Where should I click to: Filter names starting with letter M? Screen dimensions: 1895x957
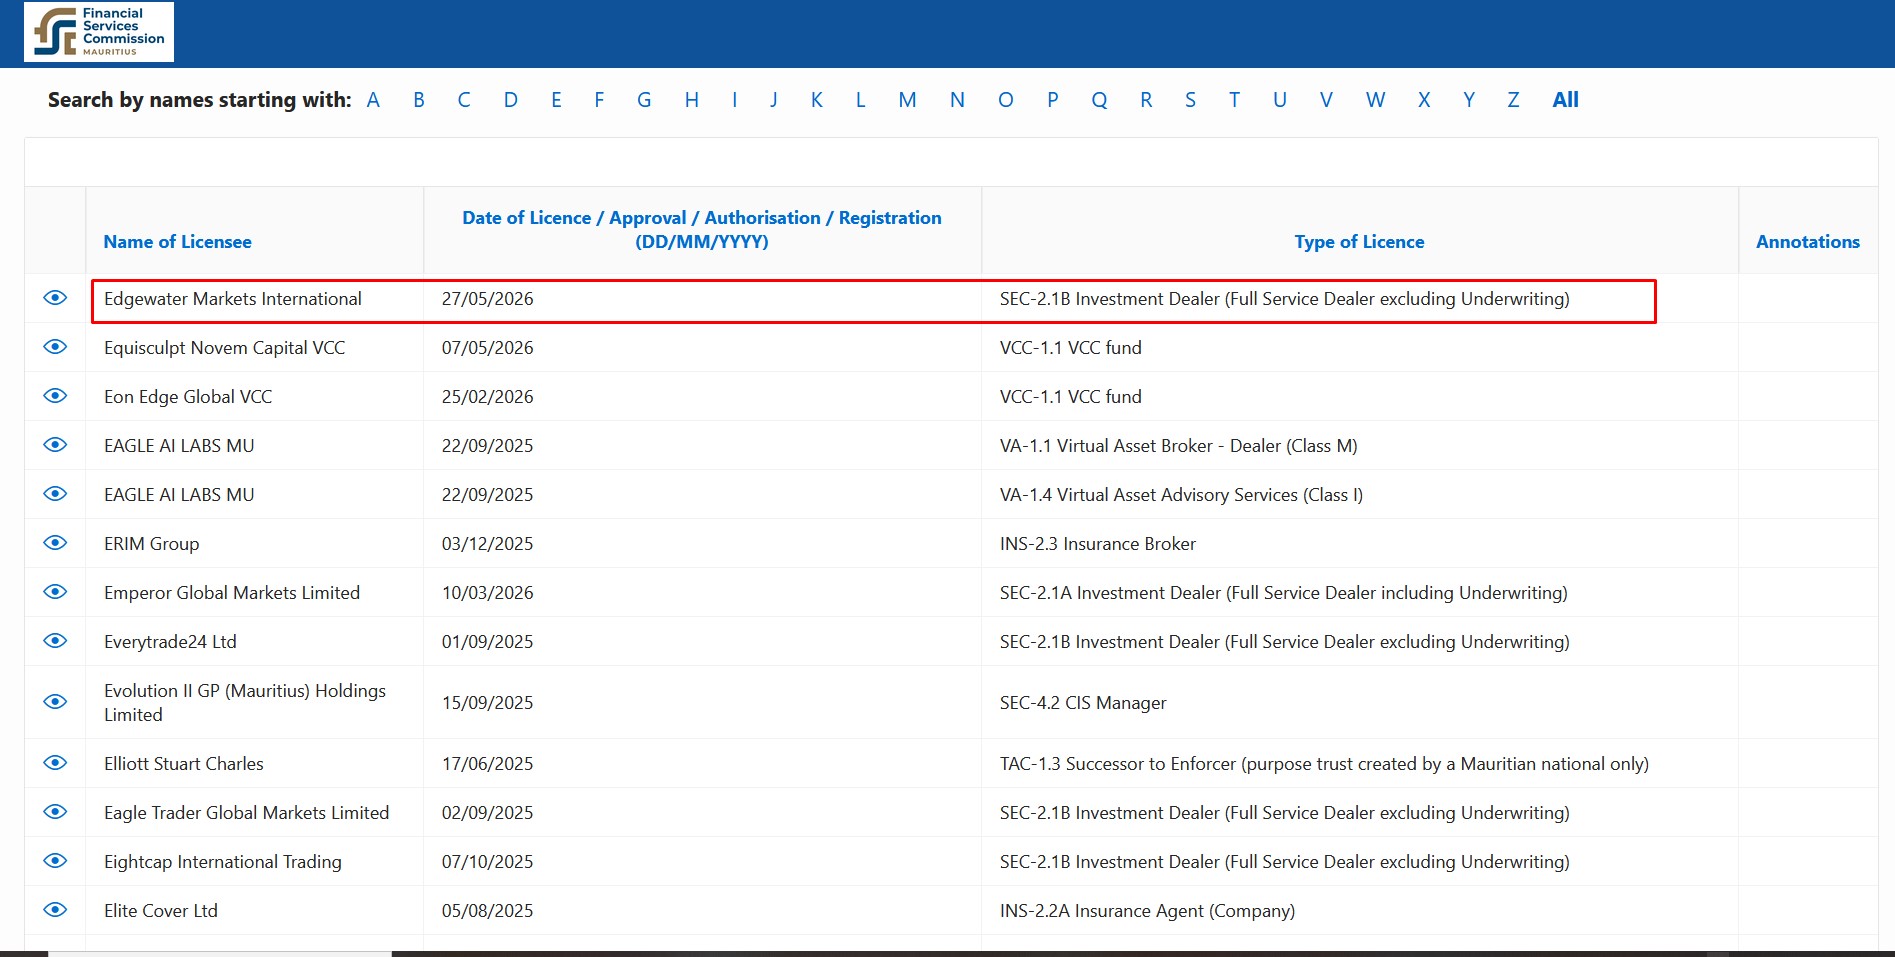pos(907,100)
